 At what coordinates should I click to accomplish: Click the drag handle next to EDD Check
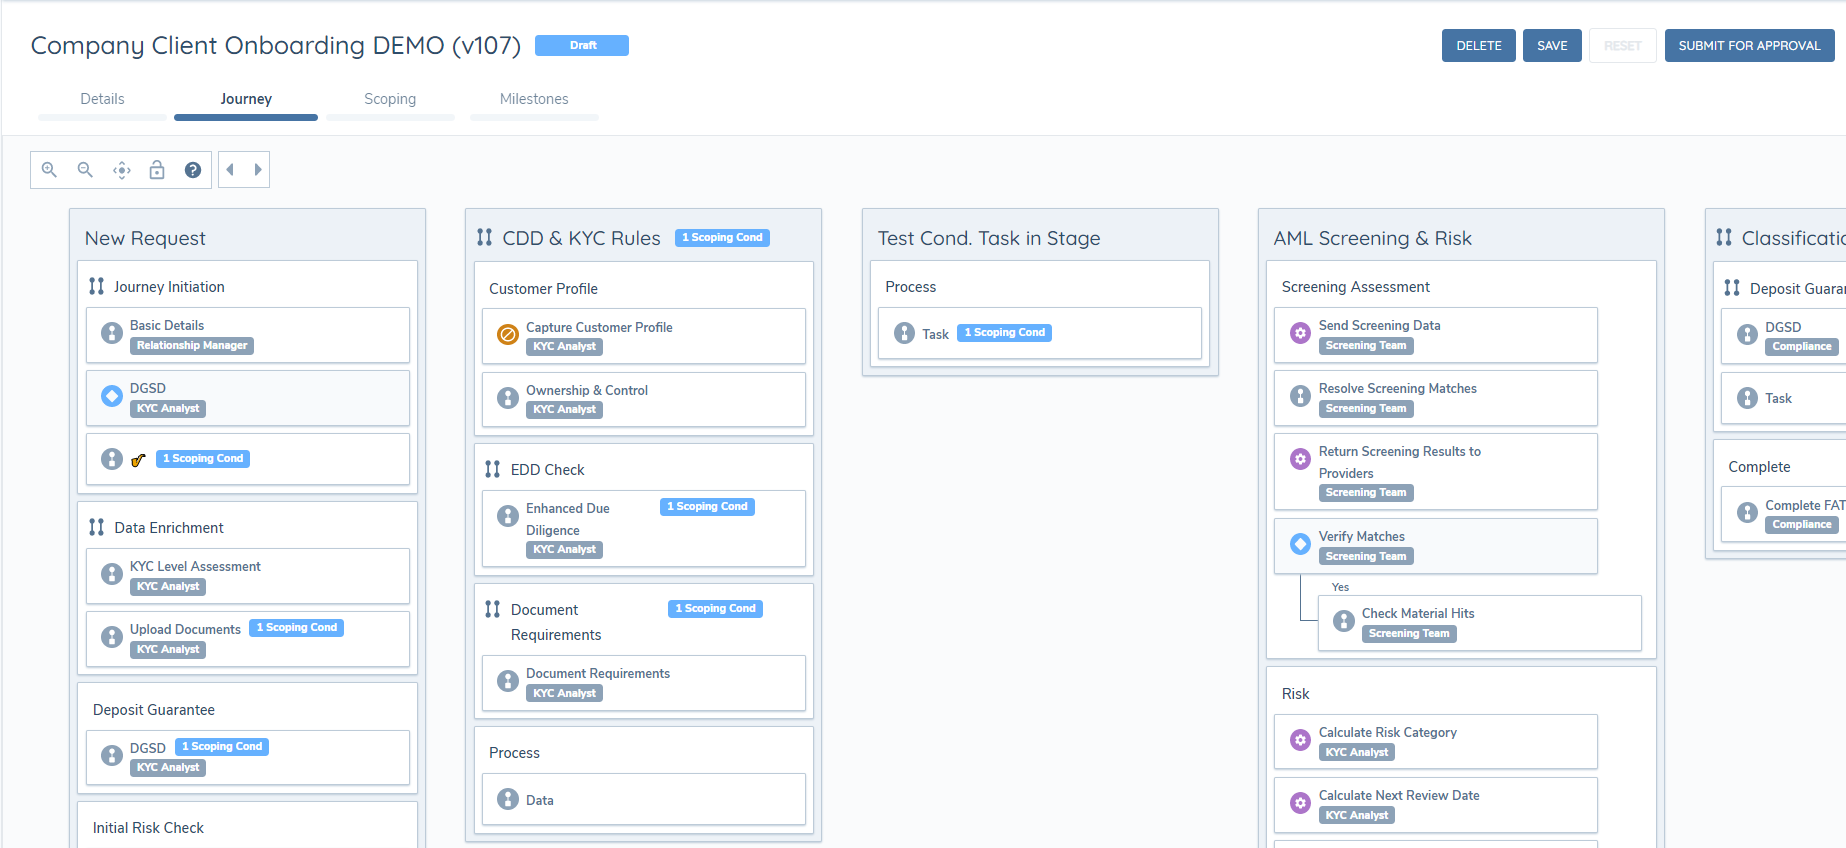pos(493,469)
